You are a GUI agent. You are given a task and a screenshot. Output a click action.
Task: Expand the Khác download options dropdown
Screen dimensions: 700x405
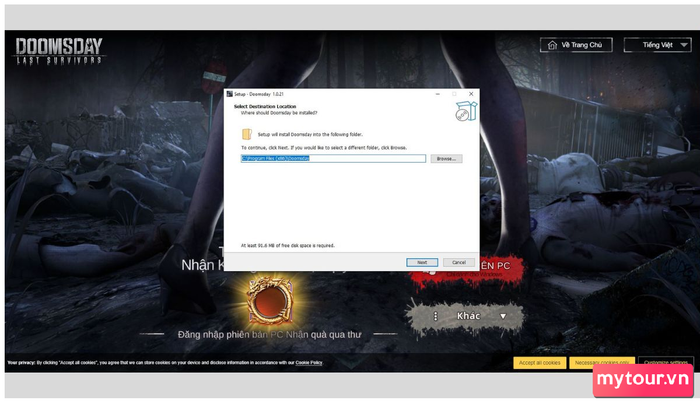464,316
